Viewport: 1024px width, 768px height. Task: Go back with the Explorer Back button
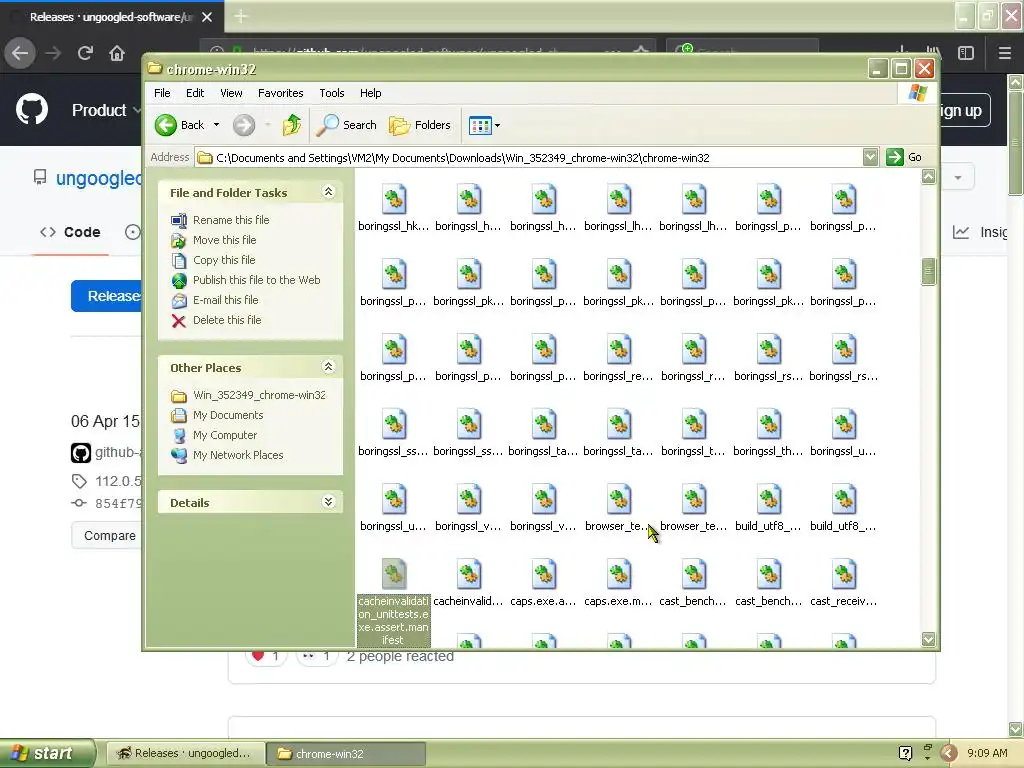point(180,125)
